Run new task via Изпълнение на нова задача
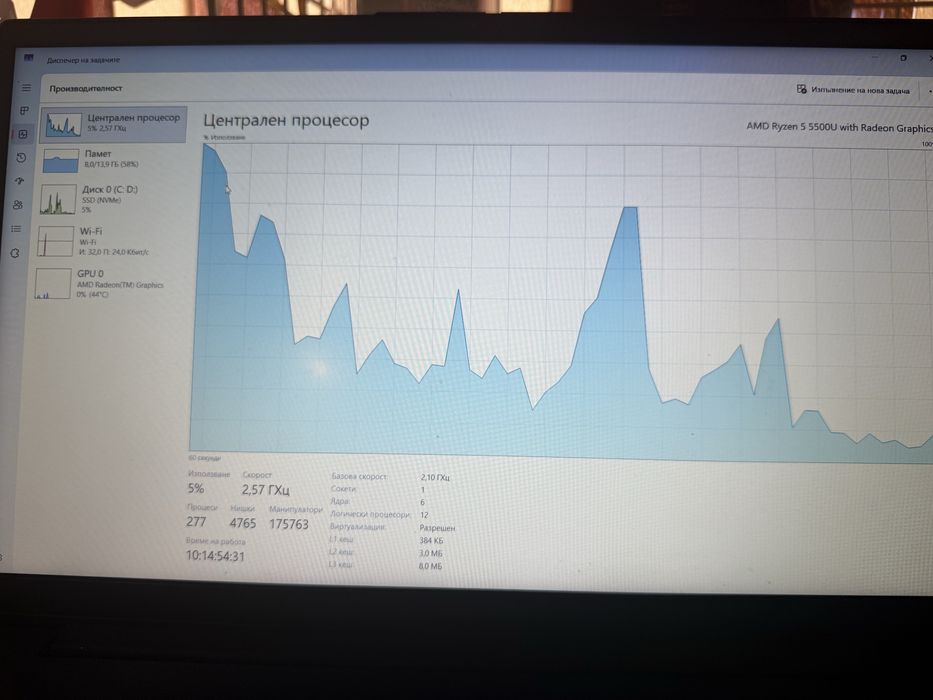The width and height of the screenshot is (933, 700). click(x=853, y=90)
